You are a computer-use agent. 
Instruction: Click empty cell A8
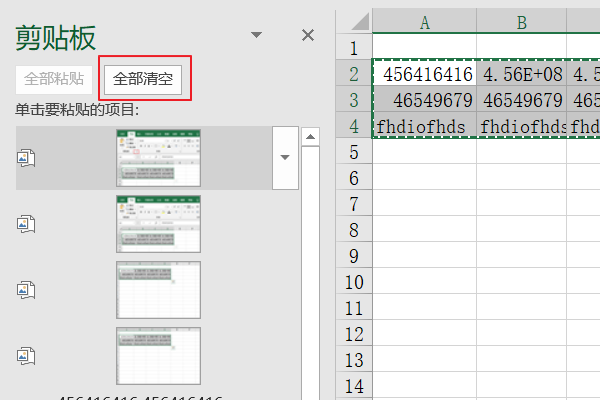click(x=424, y=229)
